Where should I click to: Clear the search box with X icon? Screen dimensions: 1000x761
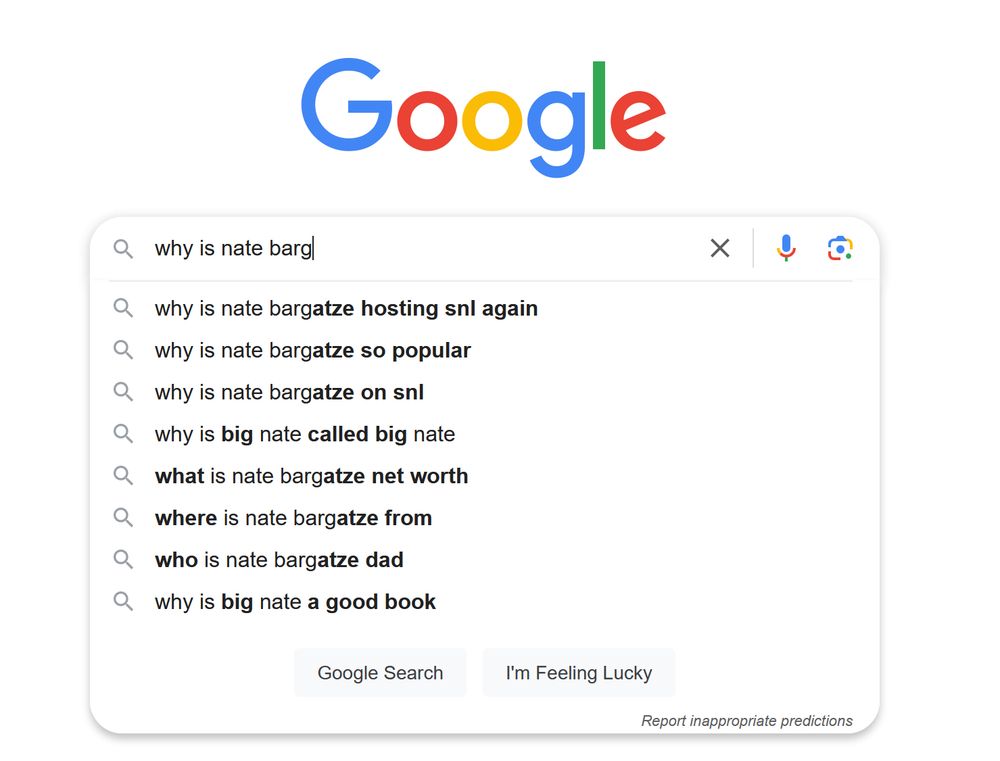pos(720,248)
